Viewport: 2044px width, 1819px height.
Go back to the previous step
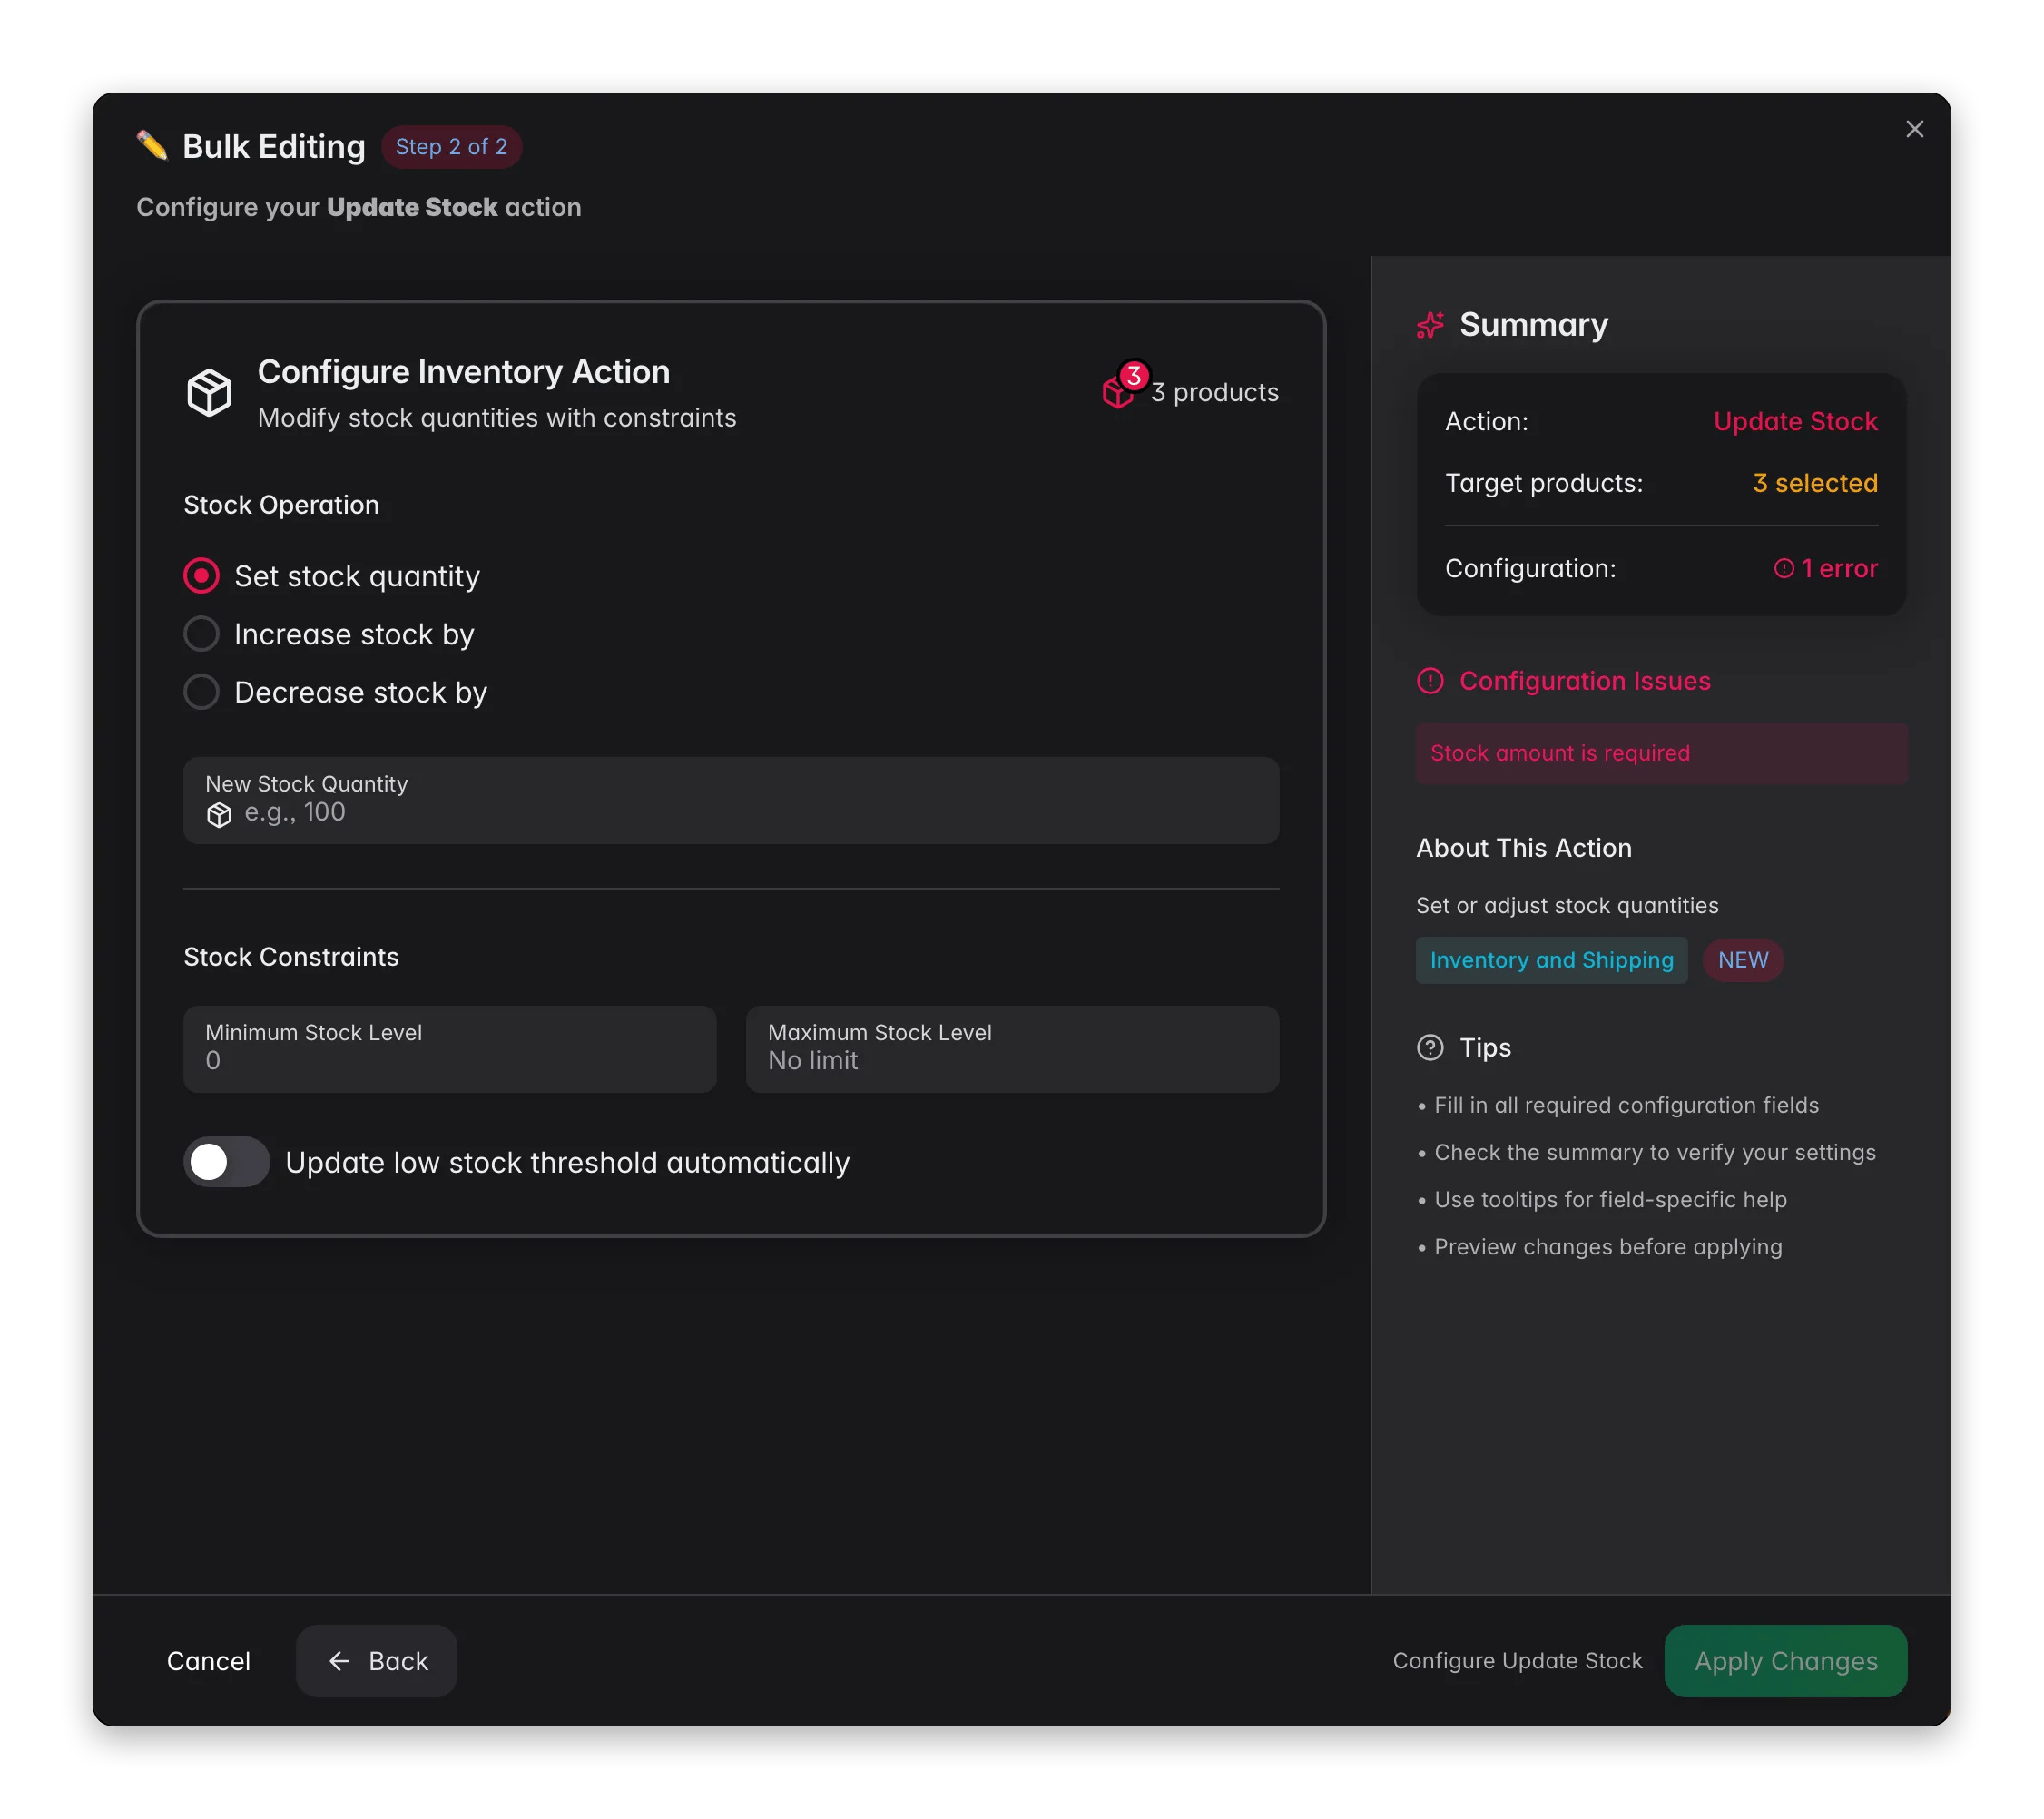pos(377,1661)
